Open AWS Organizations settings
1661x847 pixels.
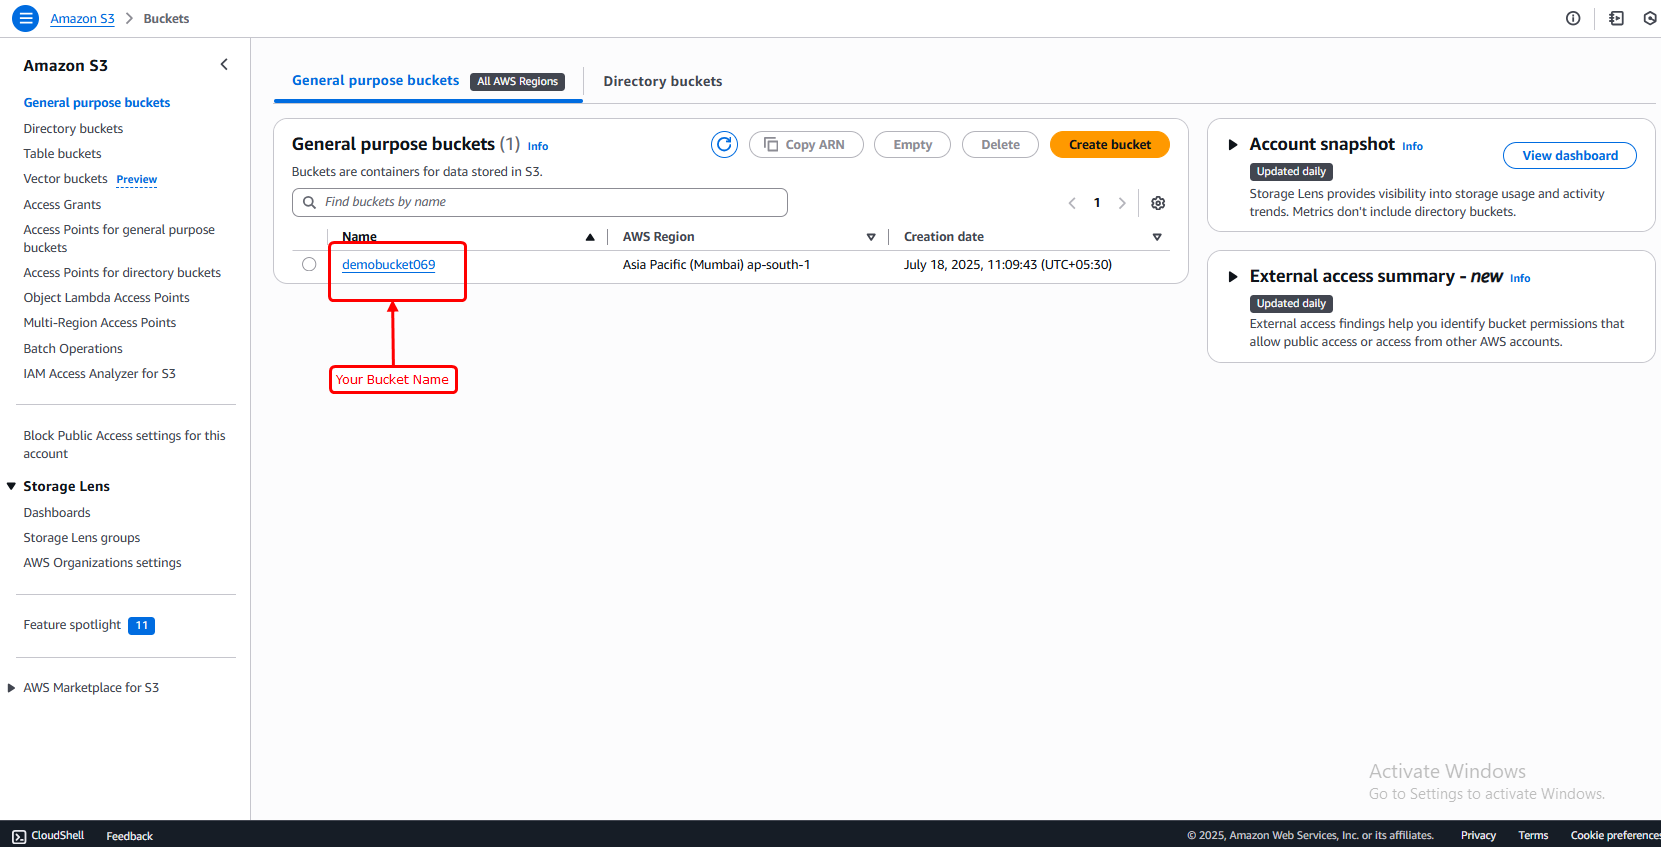pos(102,563)
